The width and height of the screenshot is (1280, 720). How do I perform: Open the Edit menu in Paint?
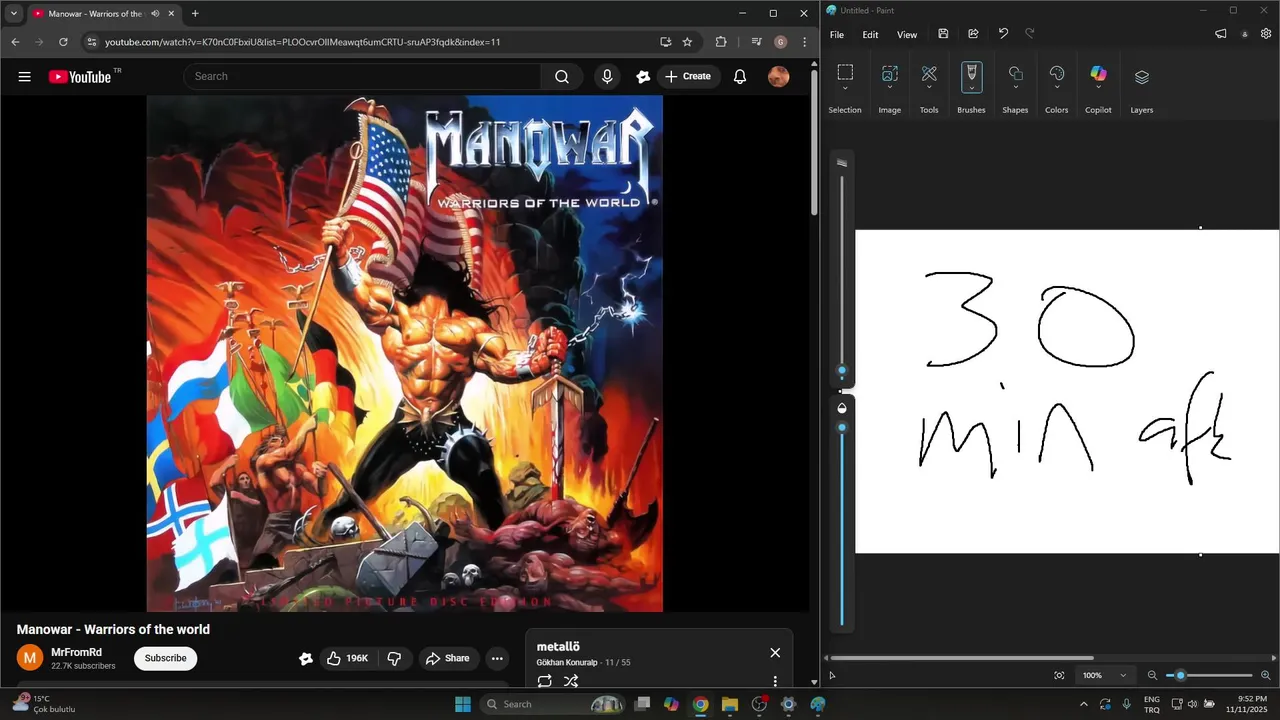(x=871, y=34)
